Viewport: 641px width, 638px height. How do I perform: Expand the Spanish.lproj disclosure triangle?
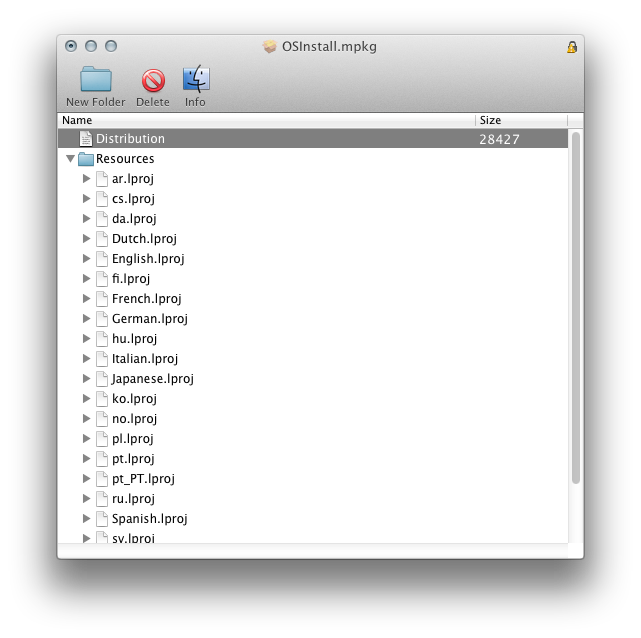pos(86,518)
